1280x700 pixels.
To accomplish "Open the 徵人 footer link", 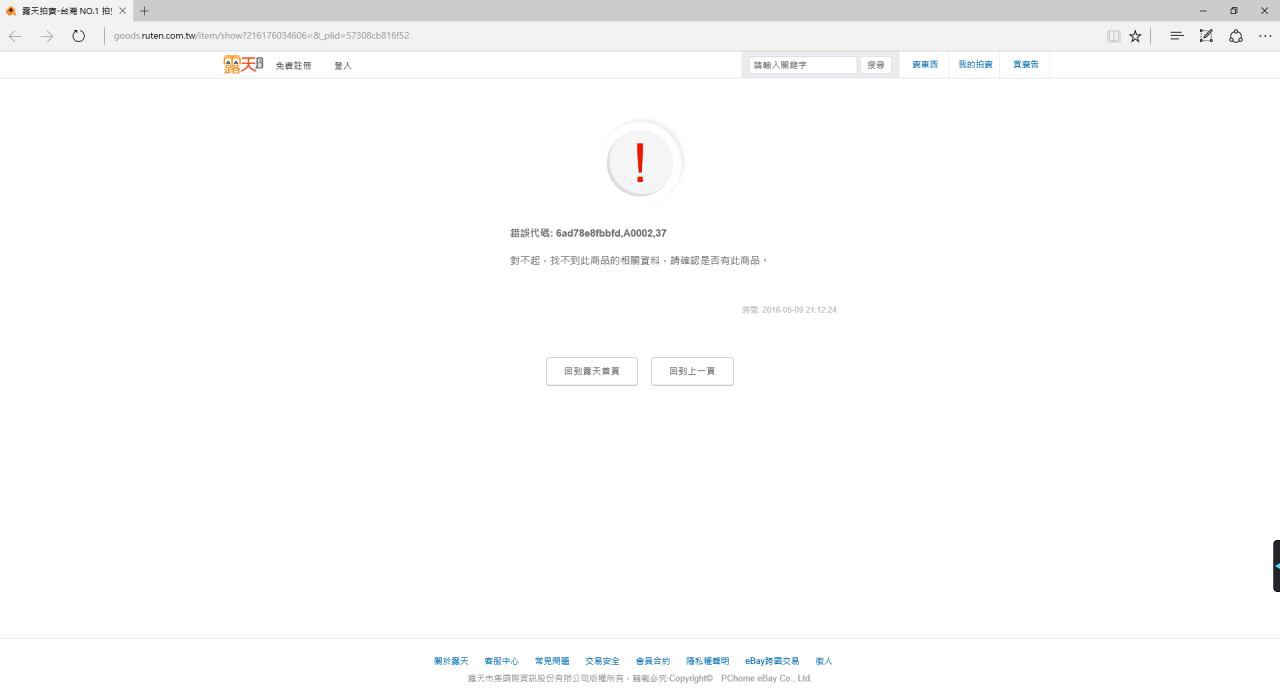I will coord(824,661).
